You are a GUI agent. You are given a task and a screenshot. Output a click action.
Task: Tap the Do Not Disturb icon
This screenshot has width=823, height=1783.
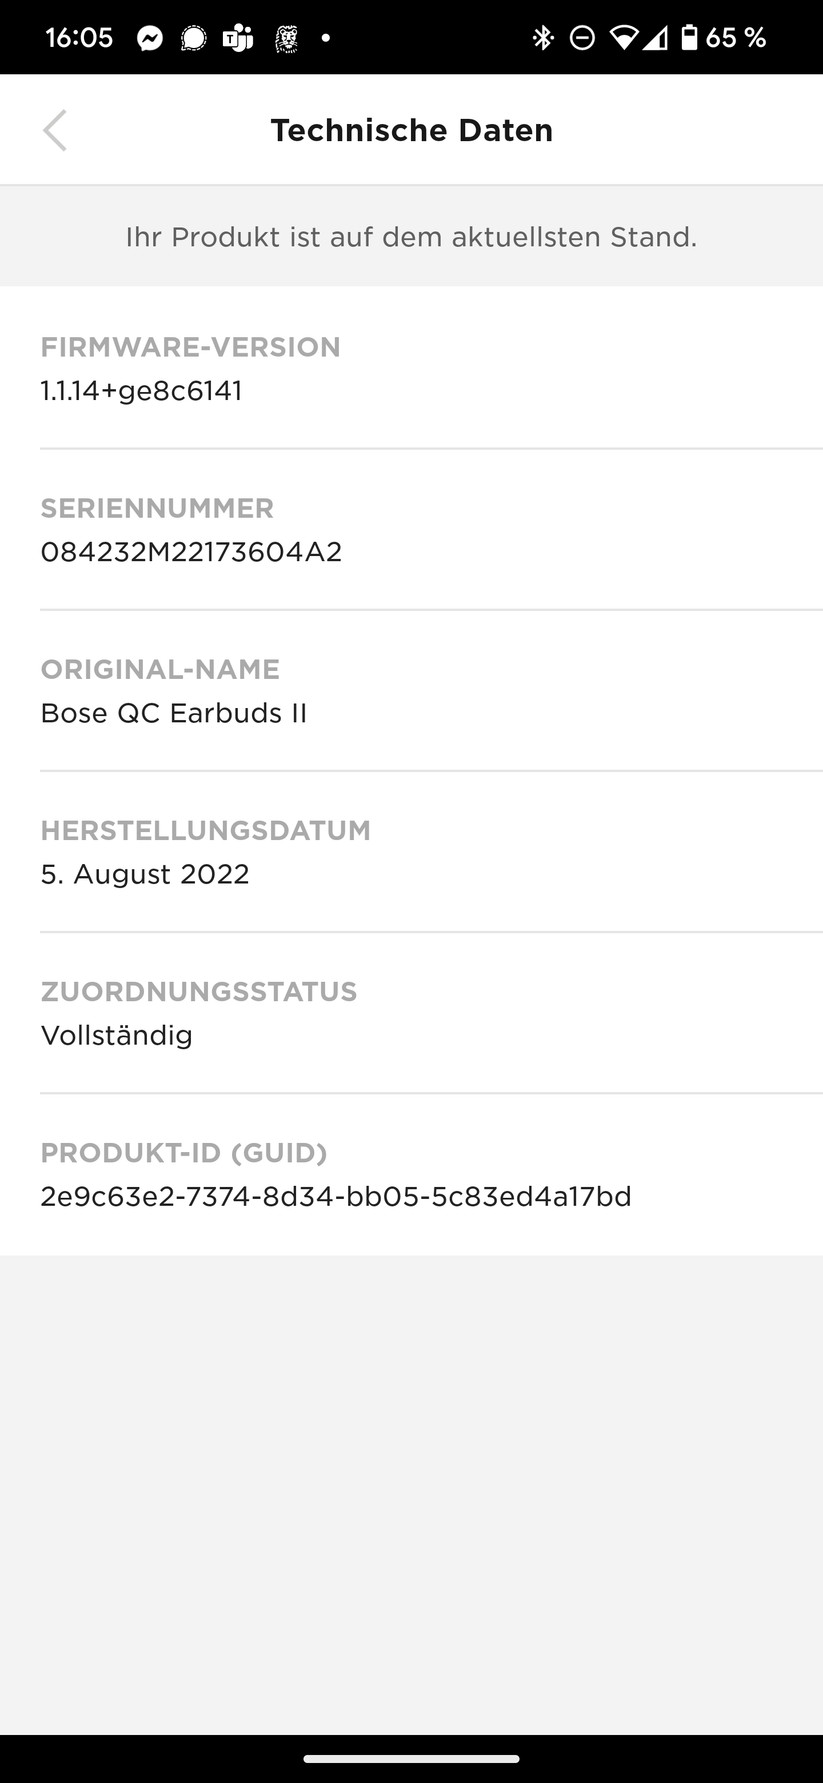click(x=582, y=39)
